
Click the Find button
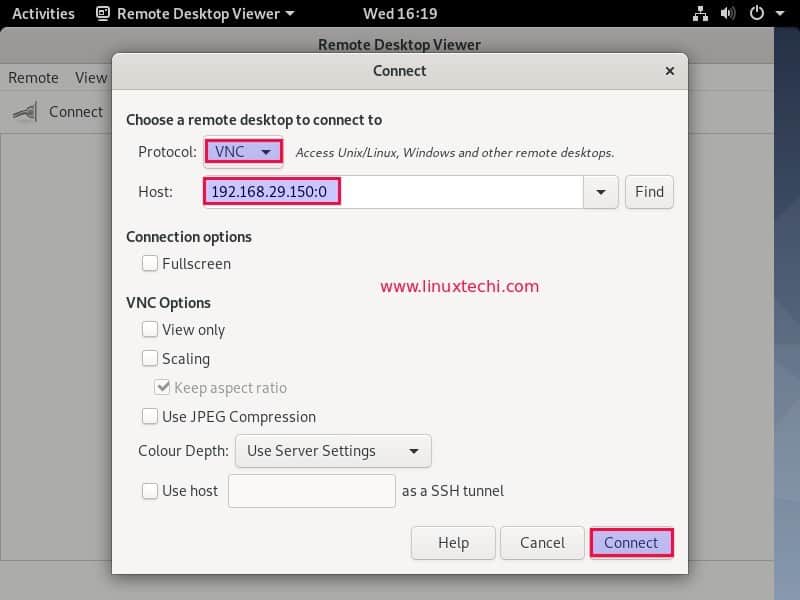pyautogui.click(x=649, y=192)
